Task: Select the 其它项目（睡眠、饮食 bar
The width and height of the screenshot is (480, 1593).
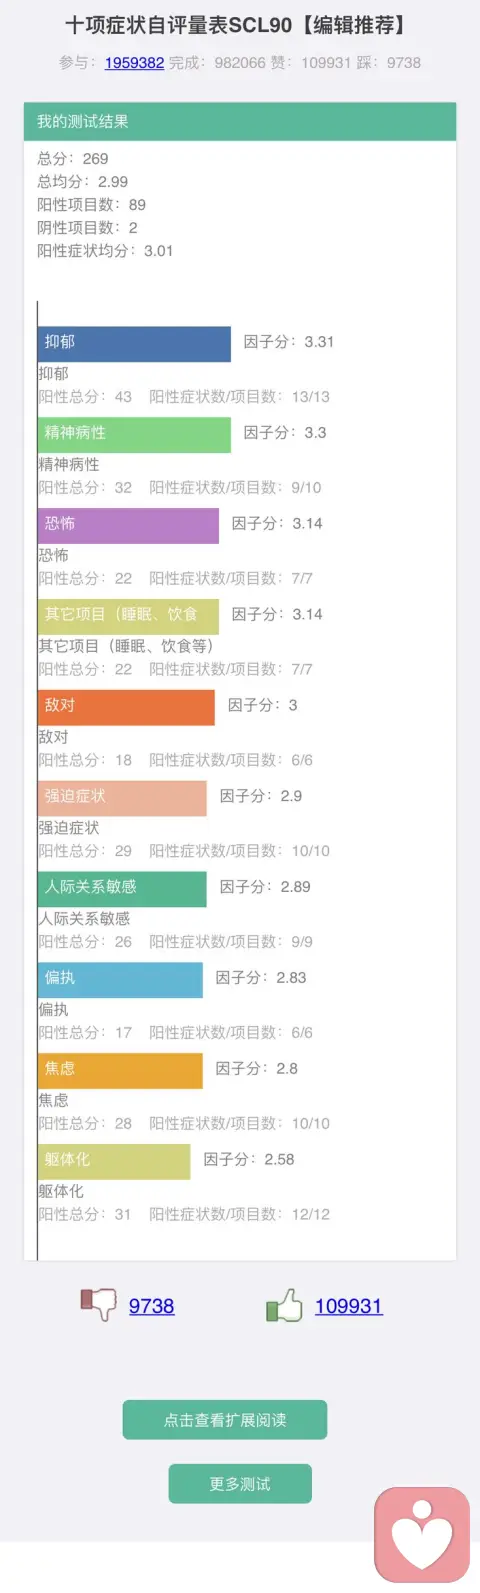Action: (128, 616)
